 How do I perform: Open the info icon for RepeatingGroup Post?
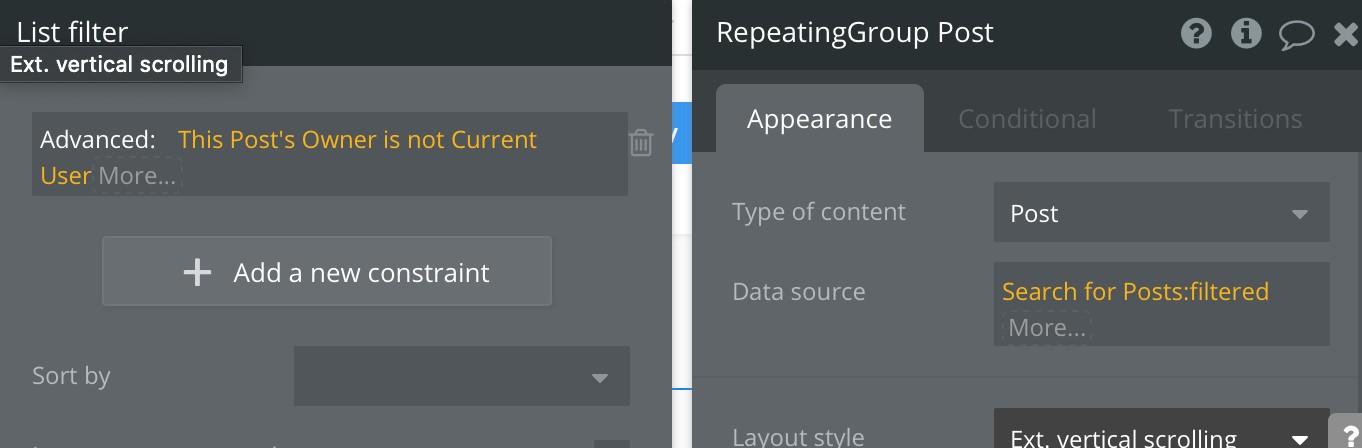[1246, 33]
